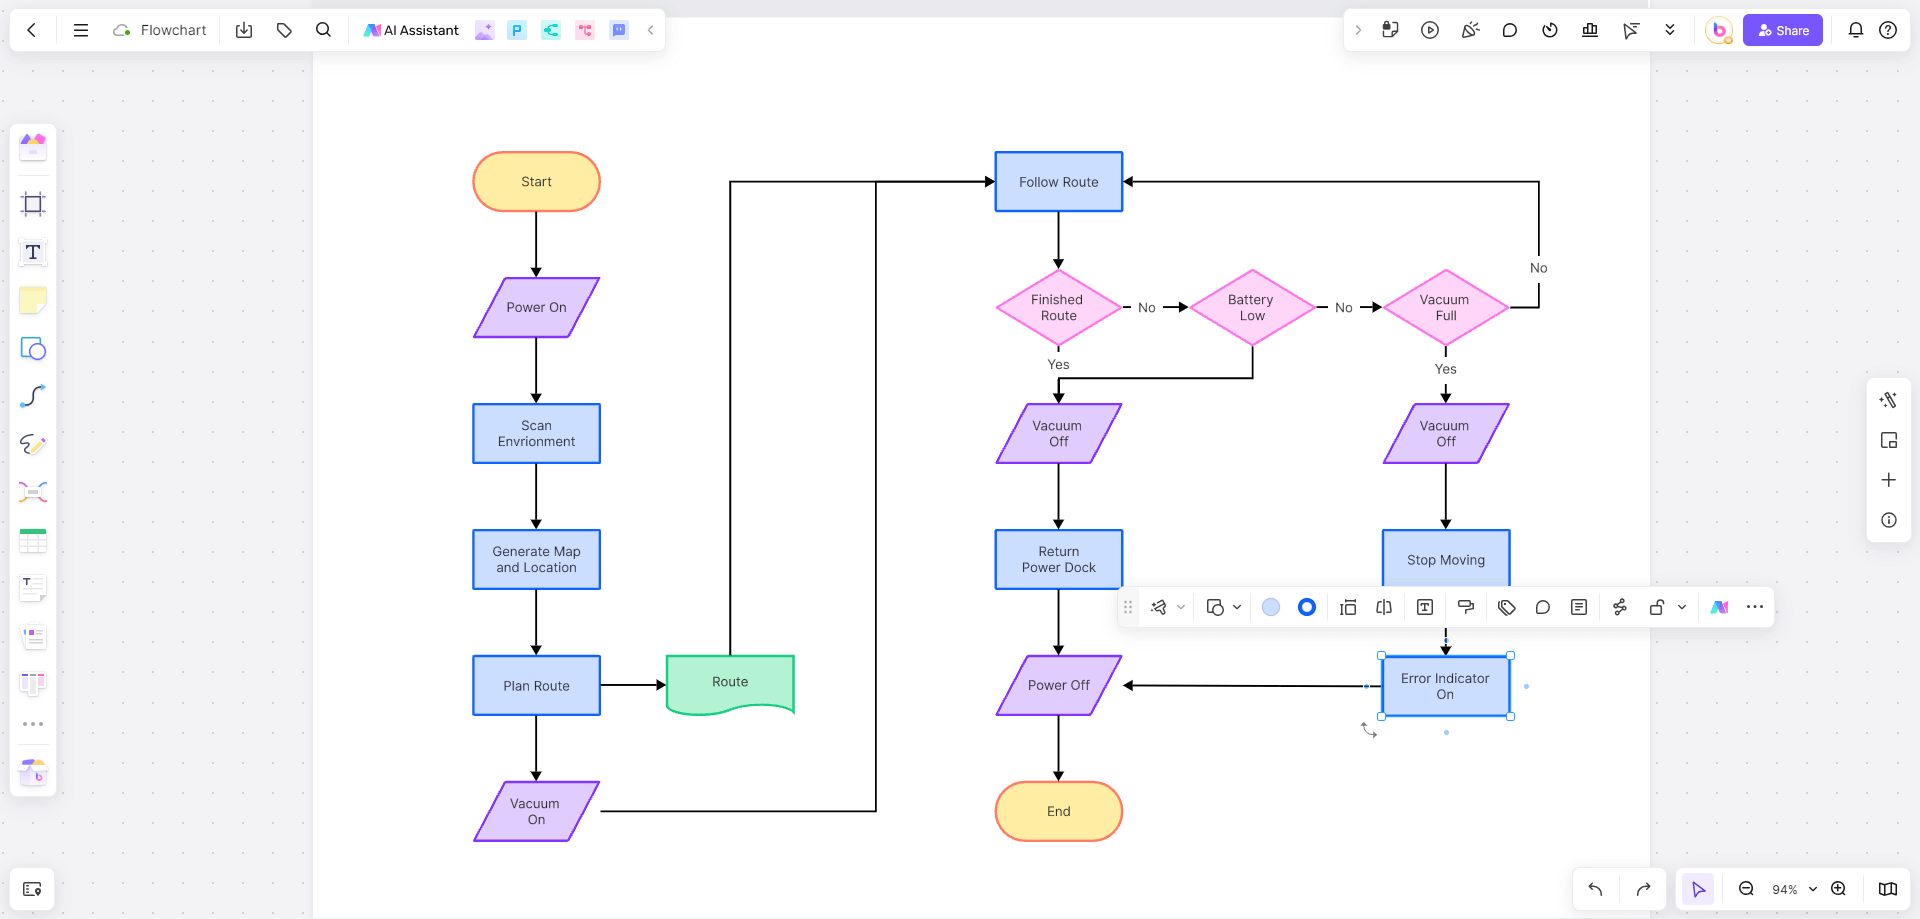The height and width of the screenshot is (919, 1920).
Task: Click the laser pointer cursor icon
Action: point(1631,30)
